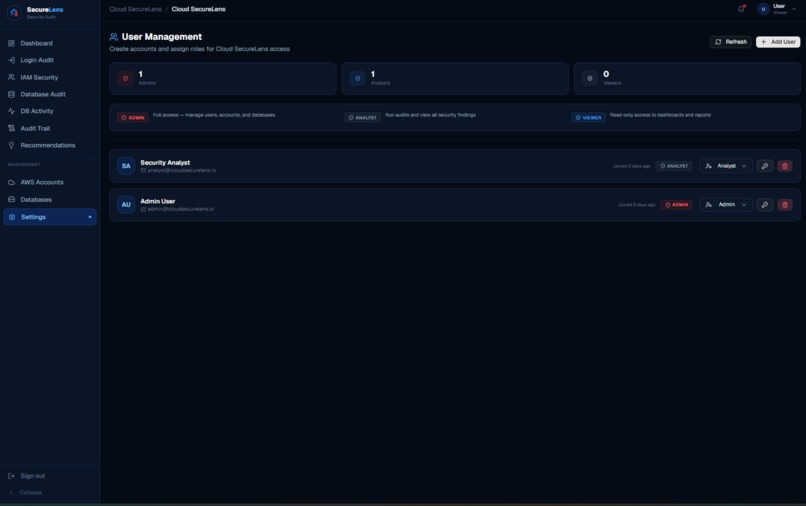The height and width of the screenshot is (506, 806).
Task: Click the AWS Accounts cloud icon
Action: [11, 182]
